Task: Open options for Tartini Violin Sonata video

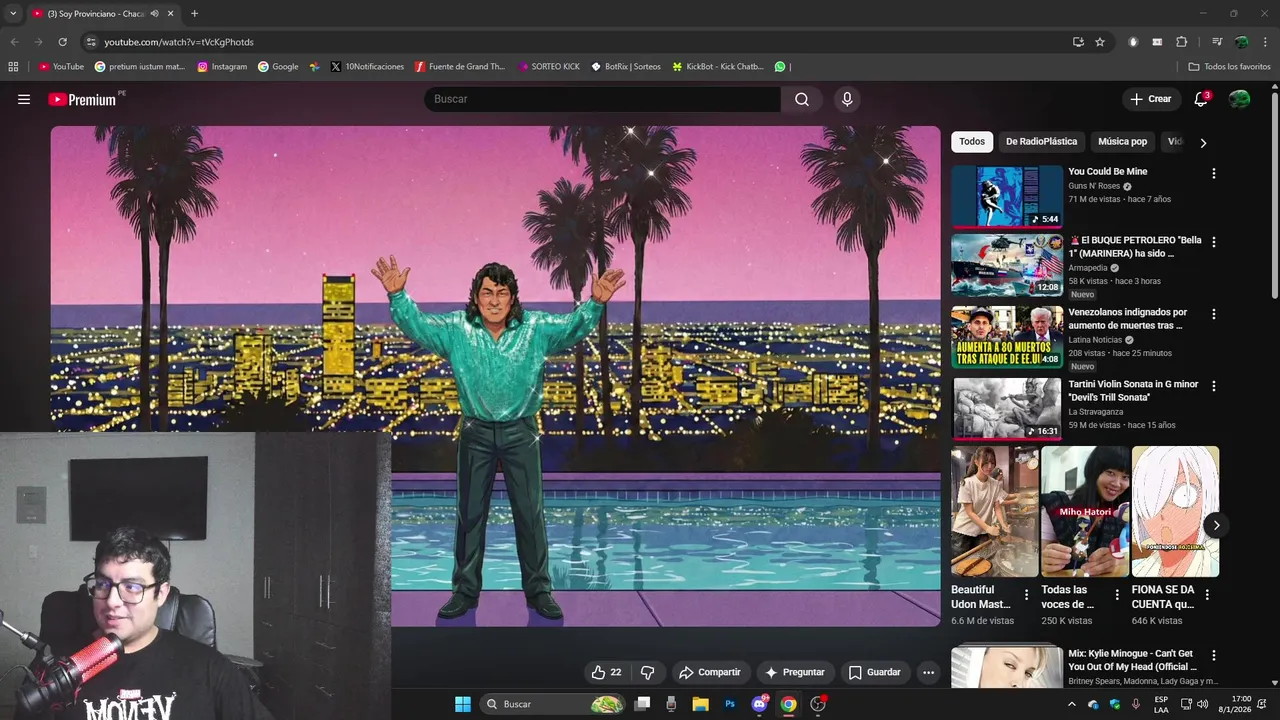Action: pos(1214,386)
